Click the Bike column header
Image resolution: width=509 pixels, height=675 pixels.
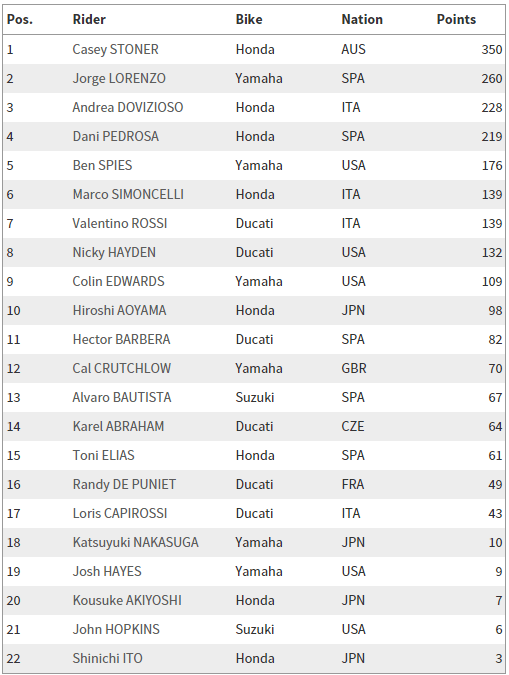(249, 19)
